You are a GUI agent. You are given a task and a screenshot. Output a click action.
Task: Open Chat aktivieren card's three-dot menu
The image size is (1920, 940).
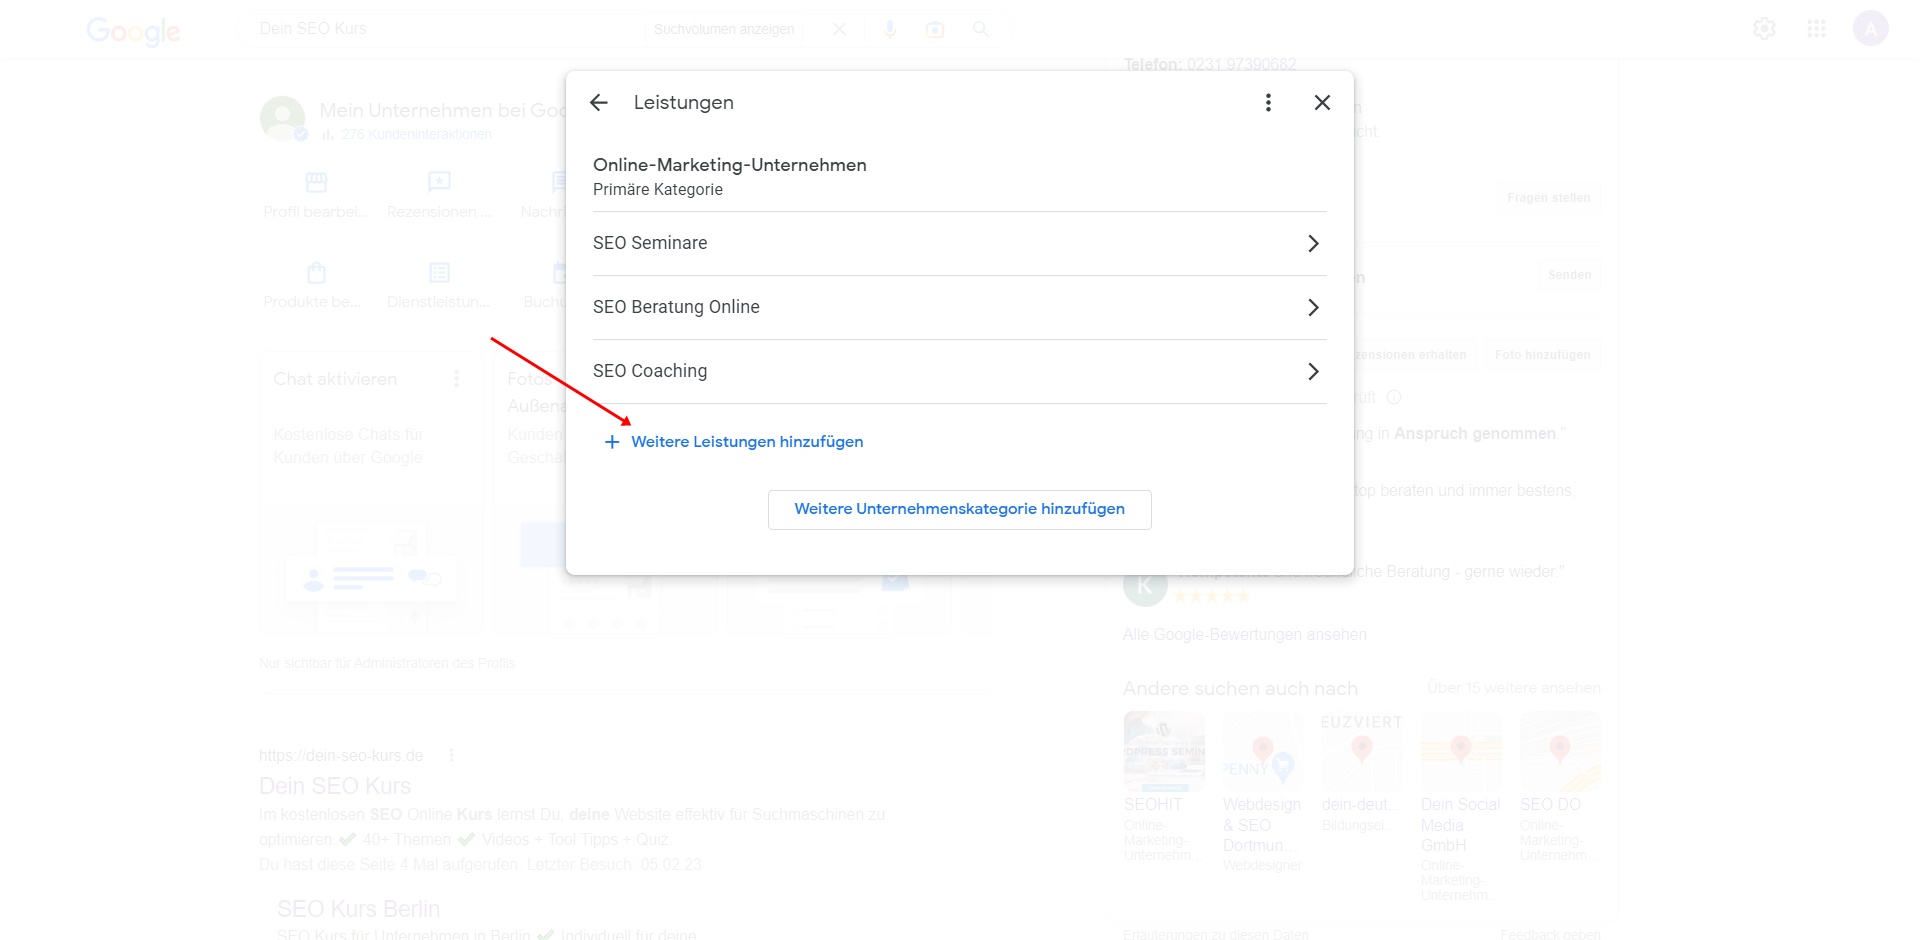pos(456,379)
